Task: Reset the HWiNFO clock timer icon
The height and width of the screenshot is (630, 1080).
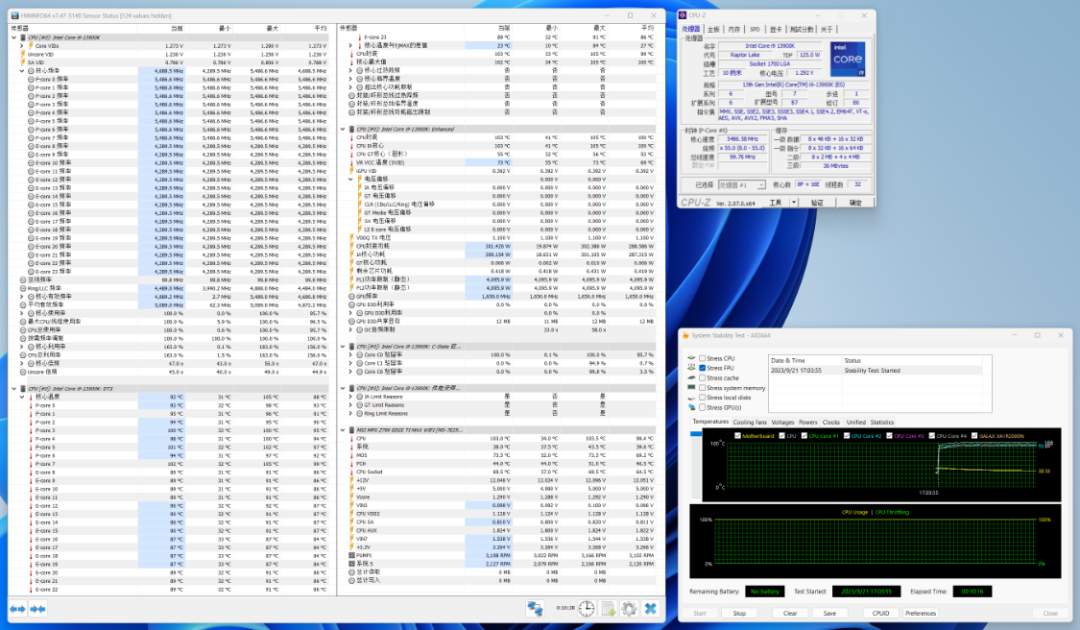Action: tap(586, 608)
